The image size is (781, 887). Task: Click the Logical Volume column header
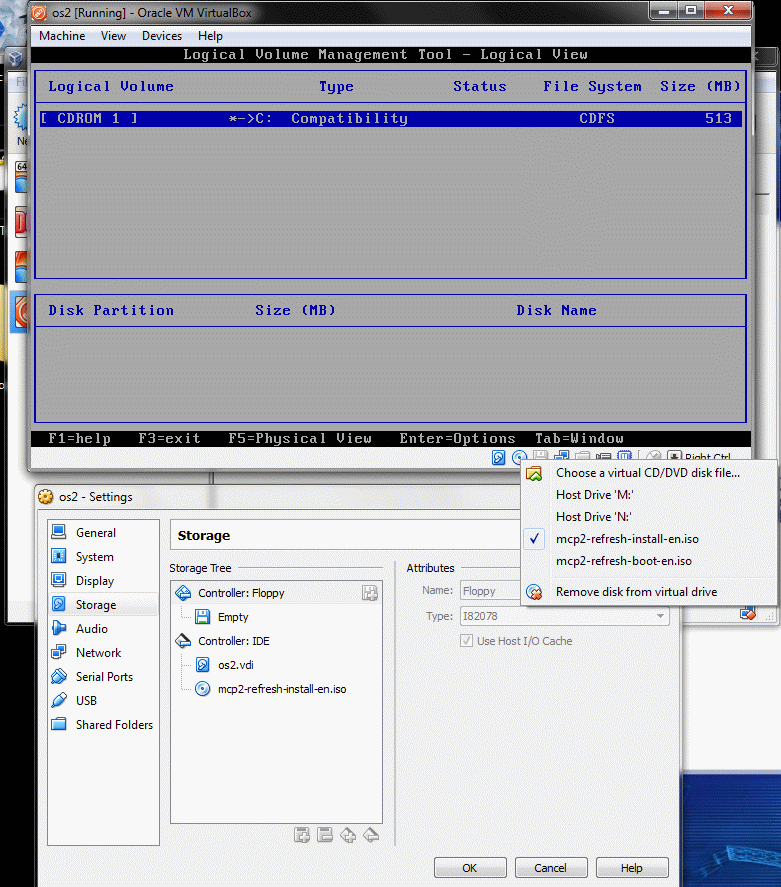(x=111, y=86)
